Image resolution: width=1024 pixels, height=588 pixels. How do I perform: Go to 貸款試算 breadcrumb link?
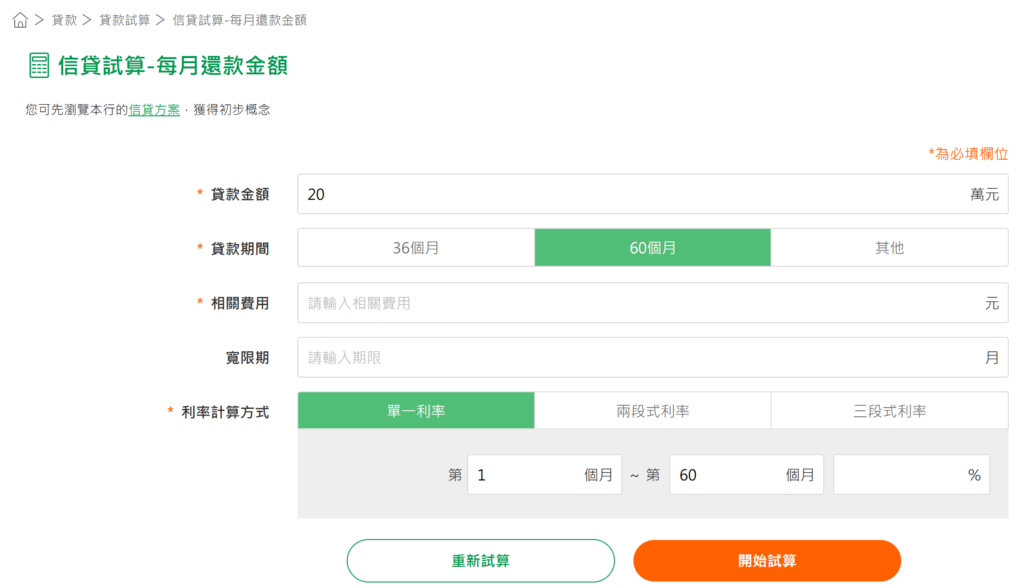(124, 20)
